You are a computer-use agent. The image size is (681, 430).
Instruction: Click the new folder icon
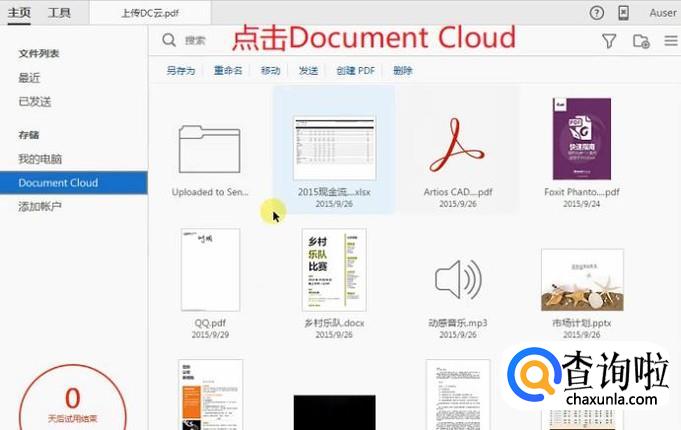(641, 41)
